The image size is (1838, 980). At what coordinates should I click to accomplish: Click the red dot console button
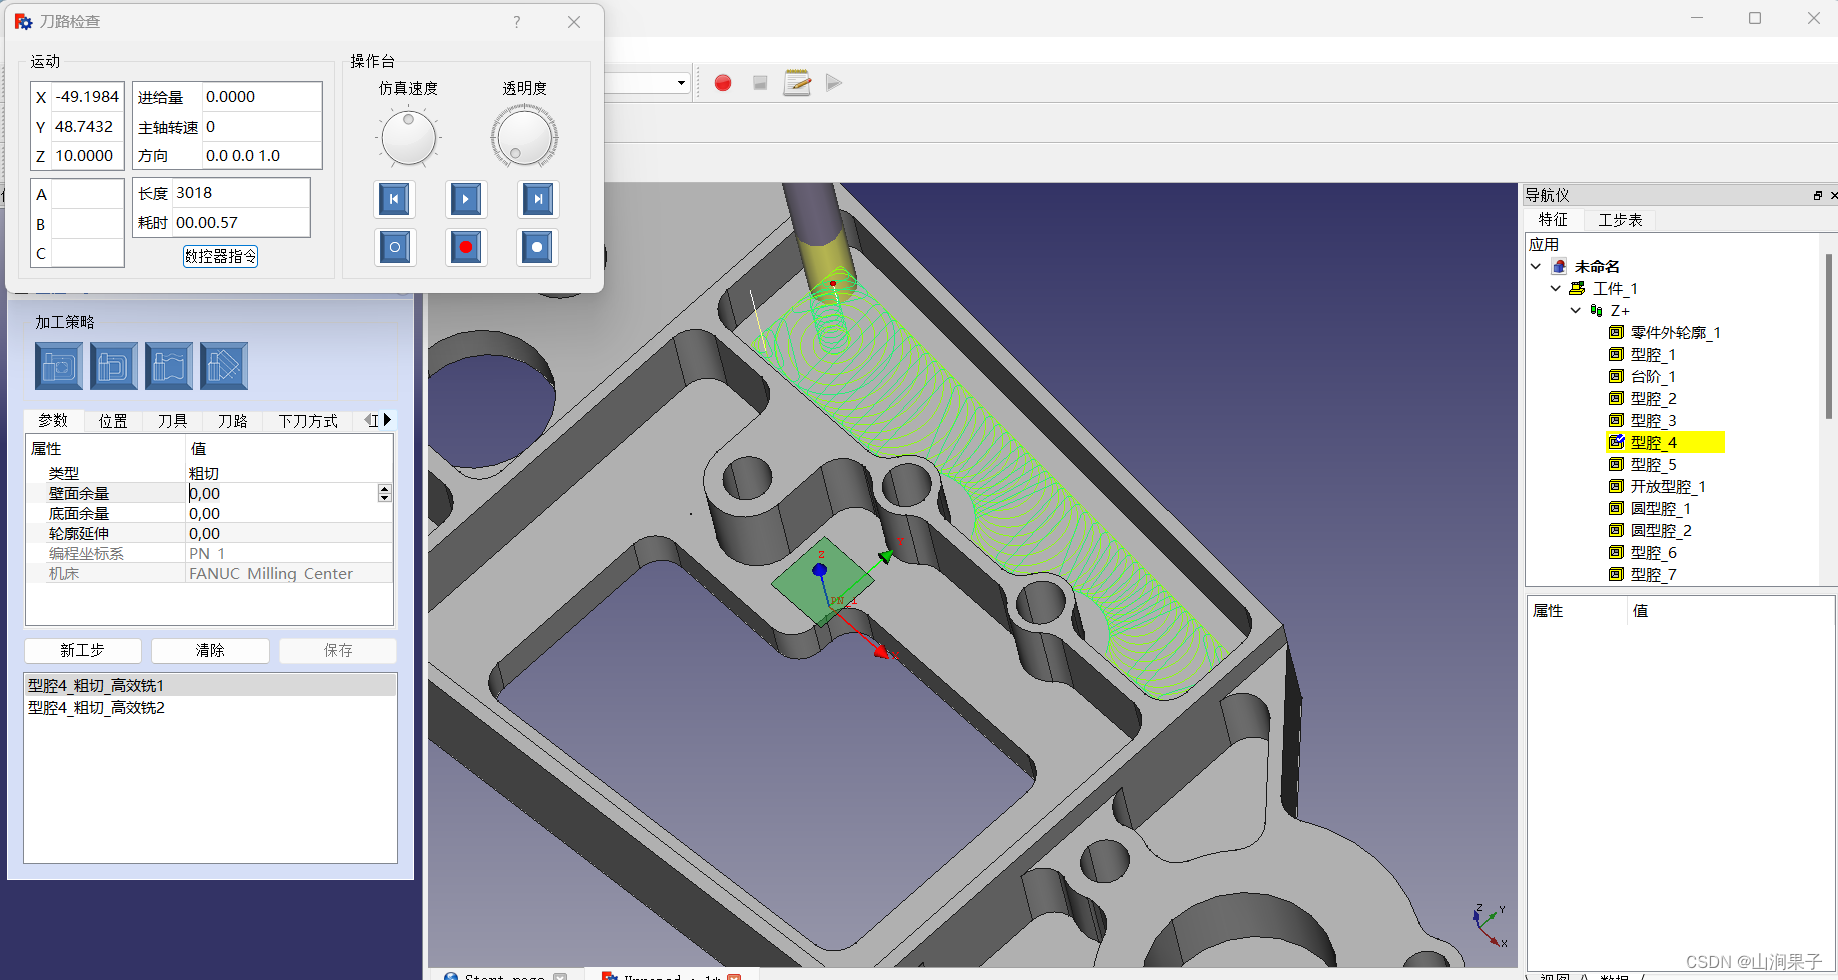[x=466, y=247]
